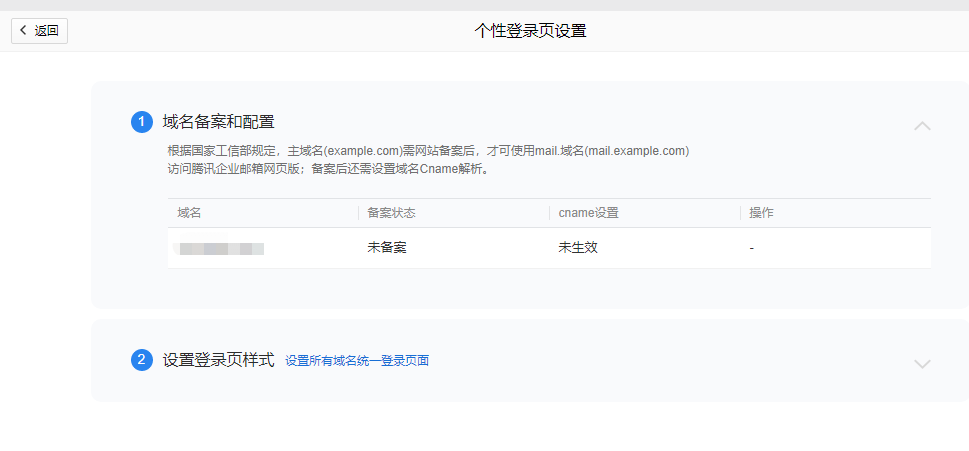This screenshot has width=969, height=451.
Task: Select the 域名 column header
Action: (190, 213)
